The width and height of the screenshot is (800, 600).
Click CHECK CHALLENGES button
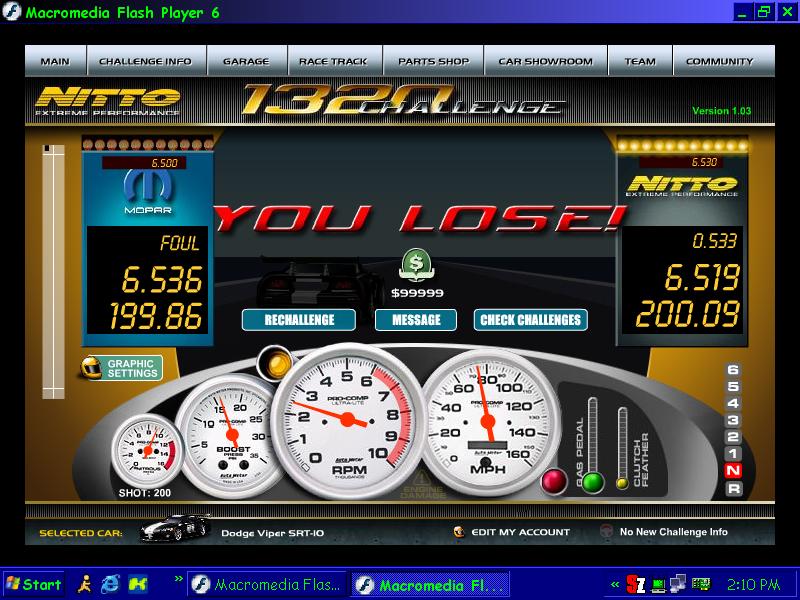531,320
